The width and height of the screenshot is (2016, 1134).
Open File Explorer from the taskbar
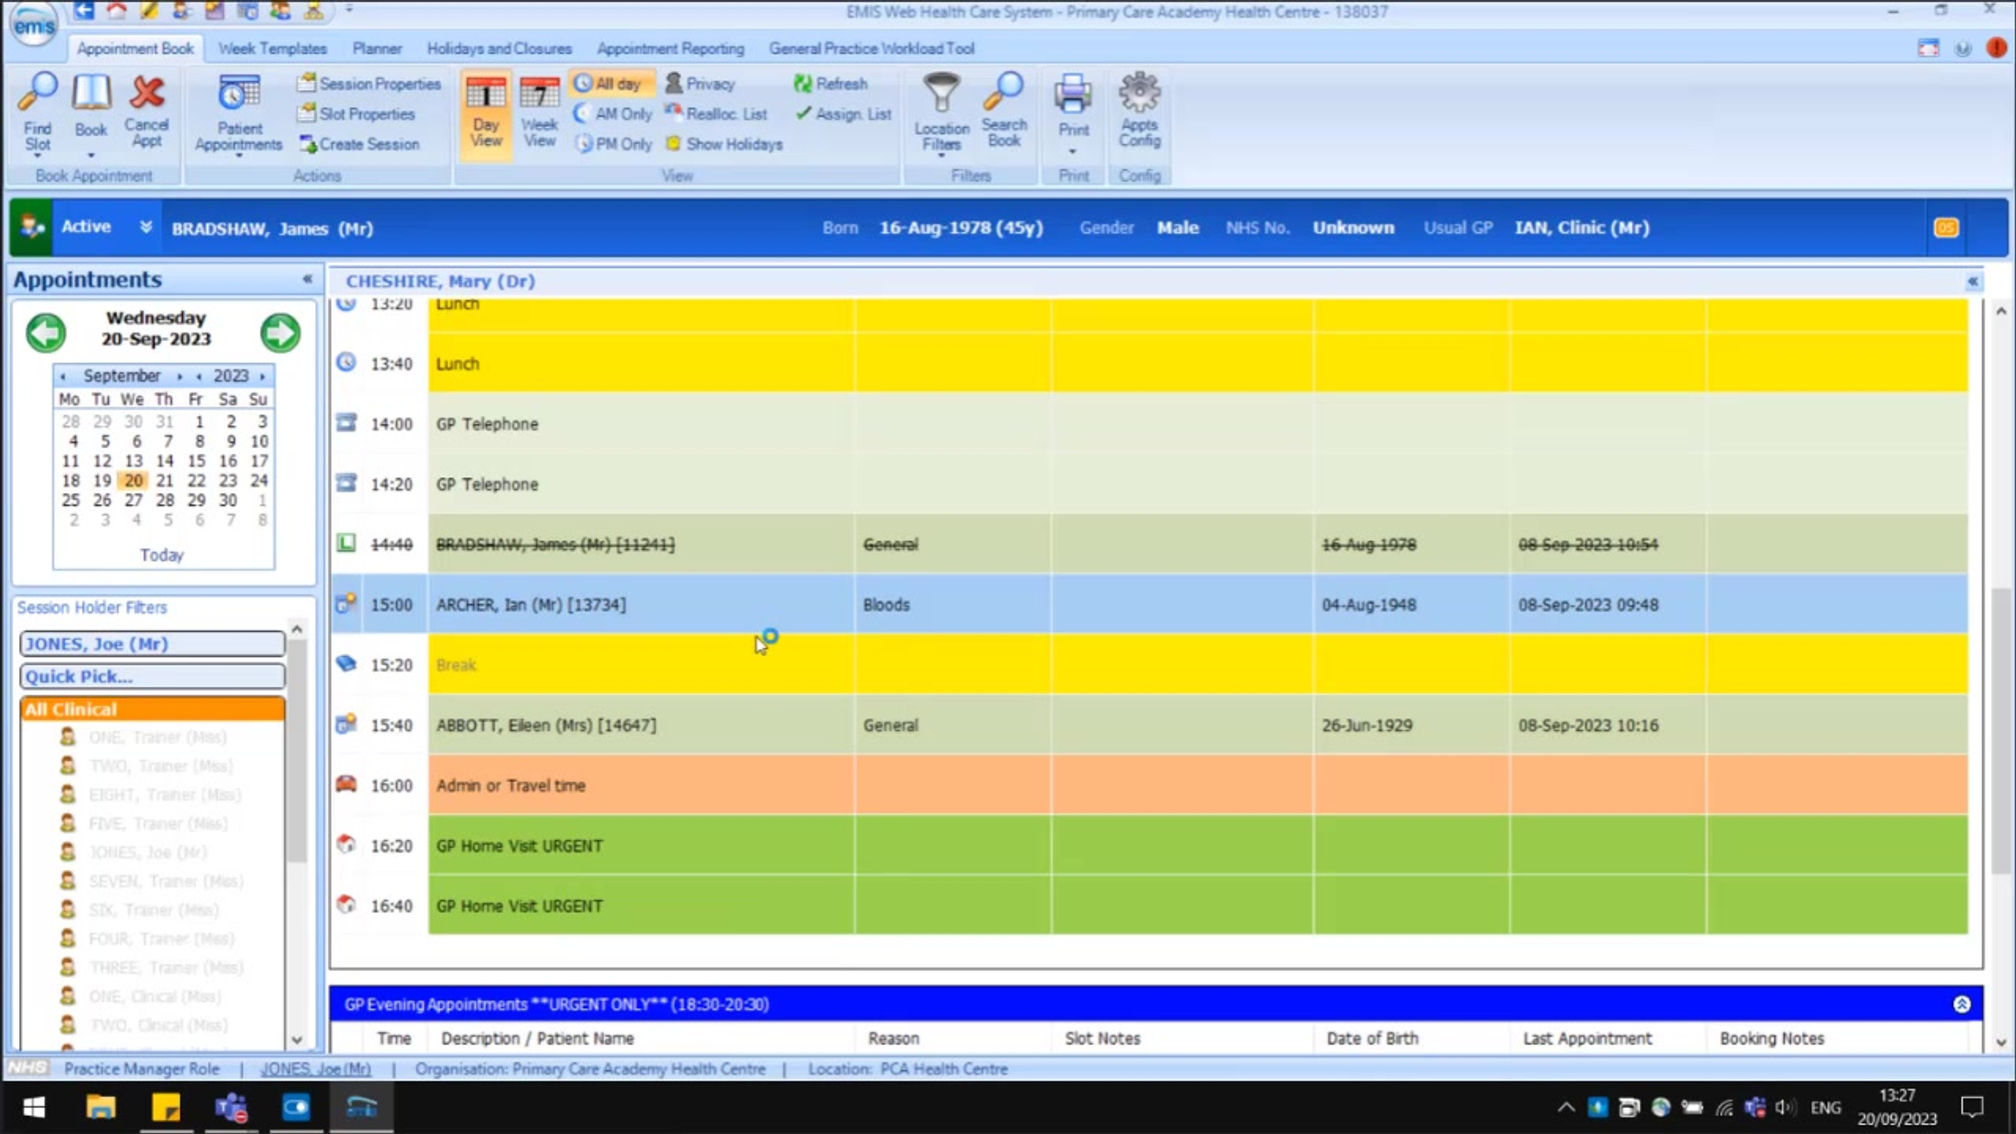(101, 1107)
